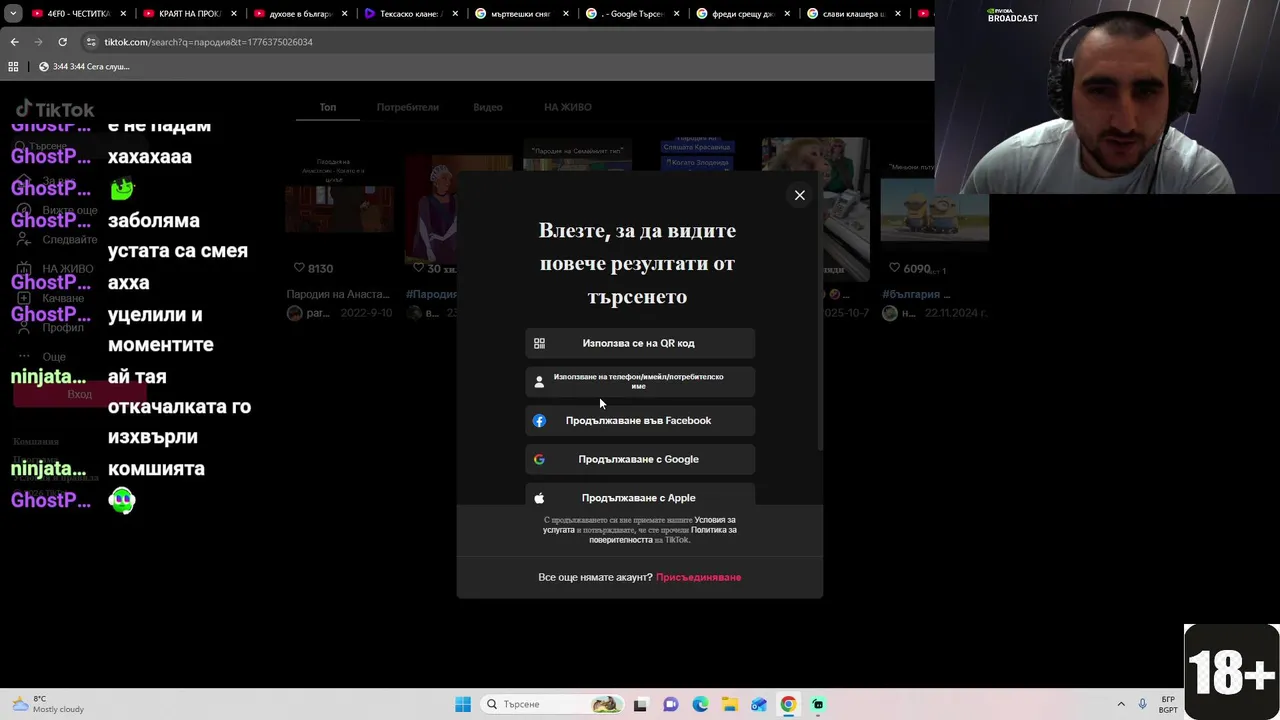1280x720 pixels.
Task: Open the БГР keyboard language switcher
Action: pos(1168,704)
